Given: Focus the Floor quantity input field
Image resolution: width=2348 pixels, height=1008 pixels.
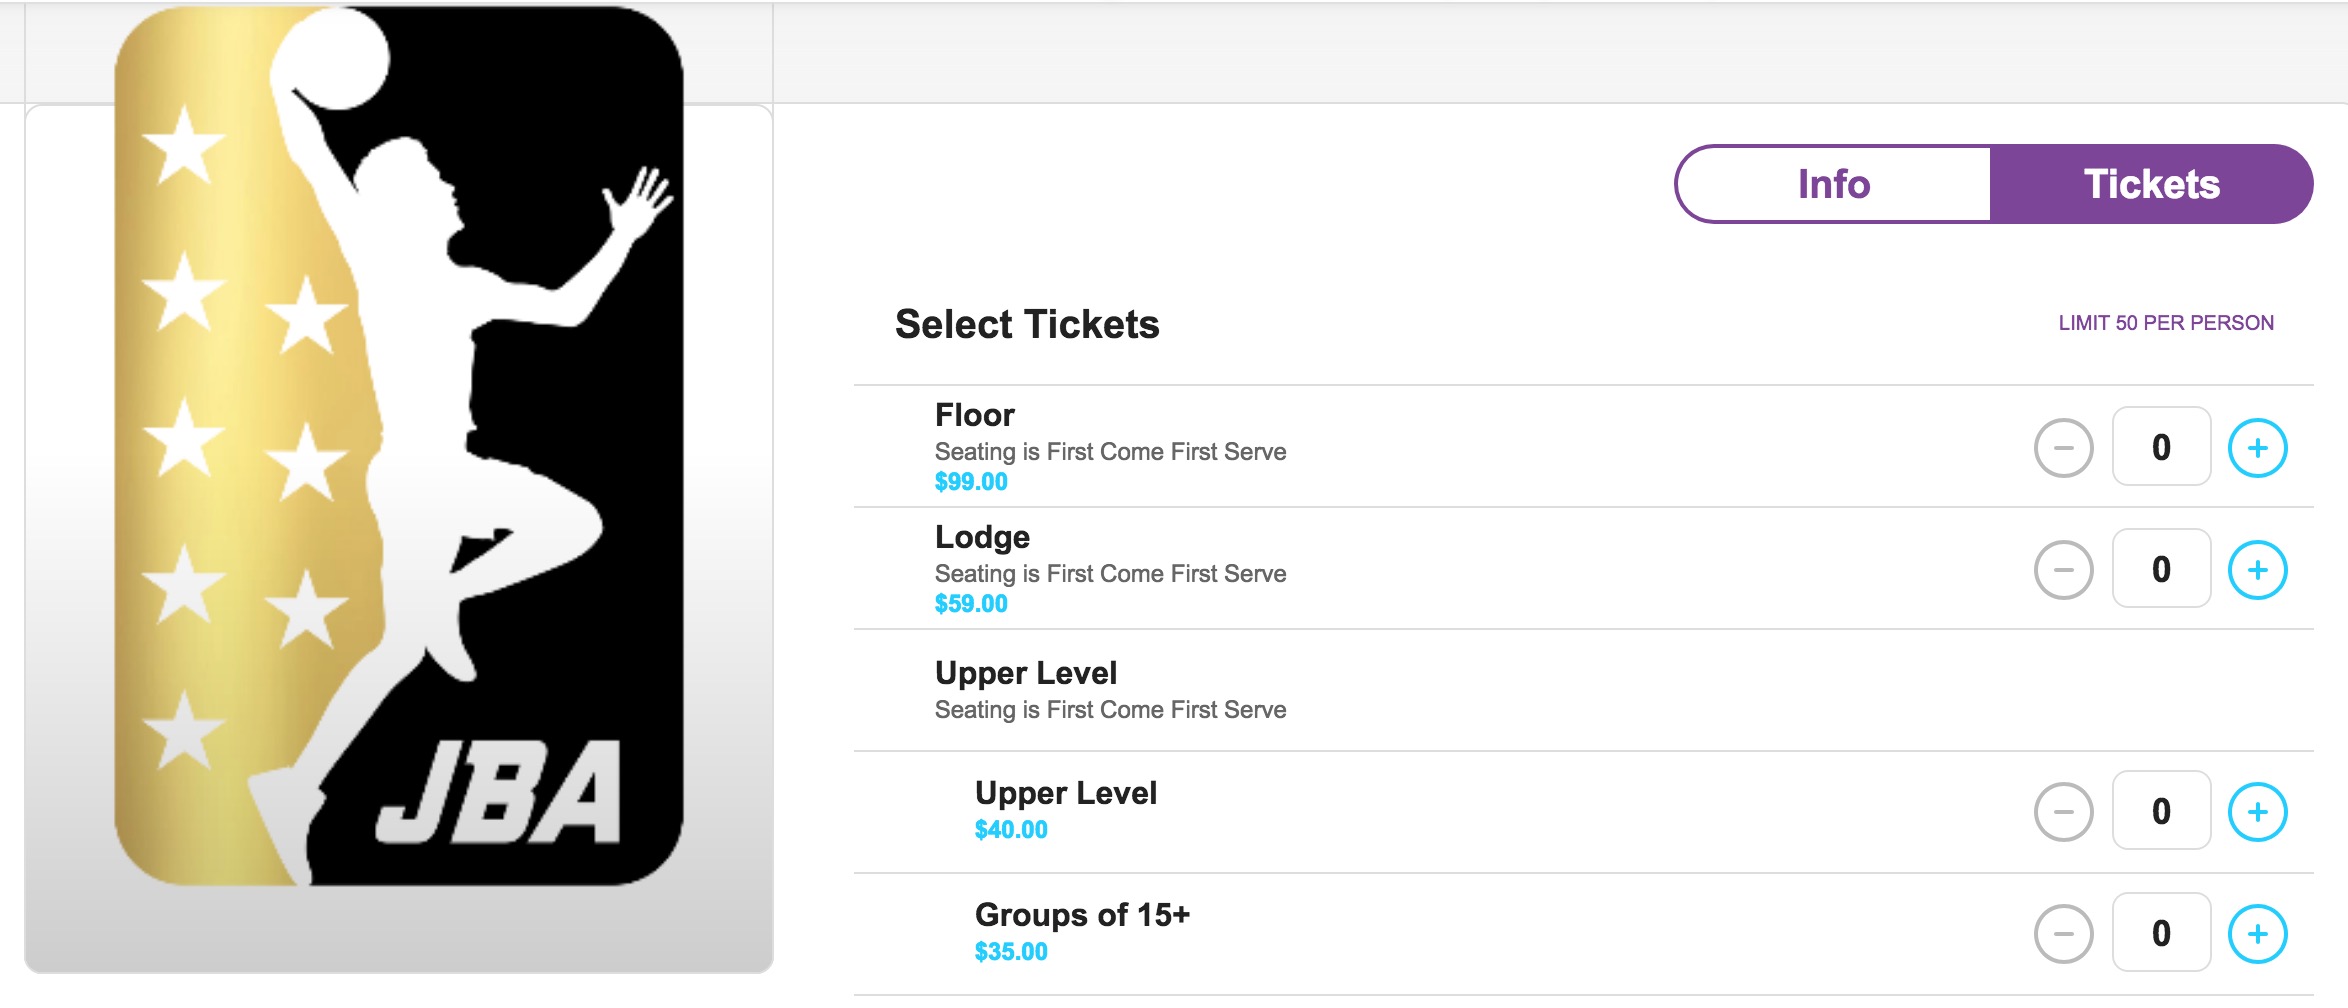Looking at the screenshot, I should [2161, 447].
